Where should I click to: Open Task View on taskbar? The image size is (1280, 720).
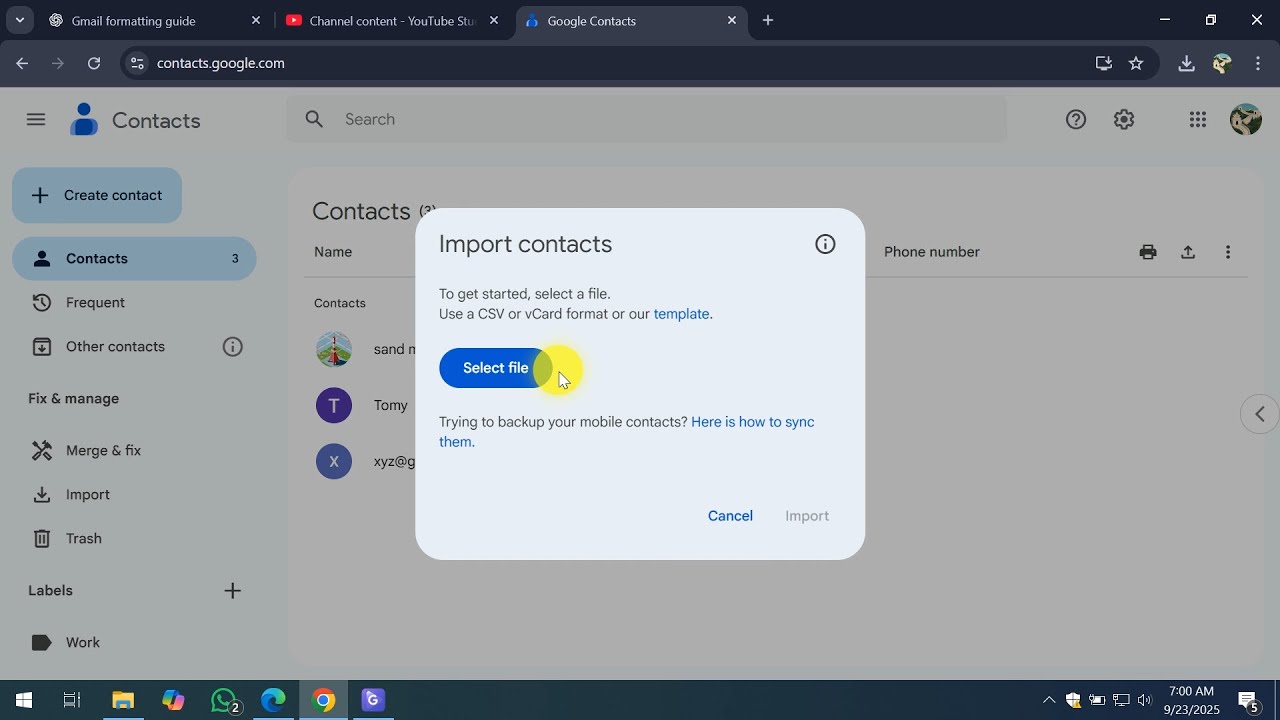[72, 700]
